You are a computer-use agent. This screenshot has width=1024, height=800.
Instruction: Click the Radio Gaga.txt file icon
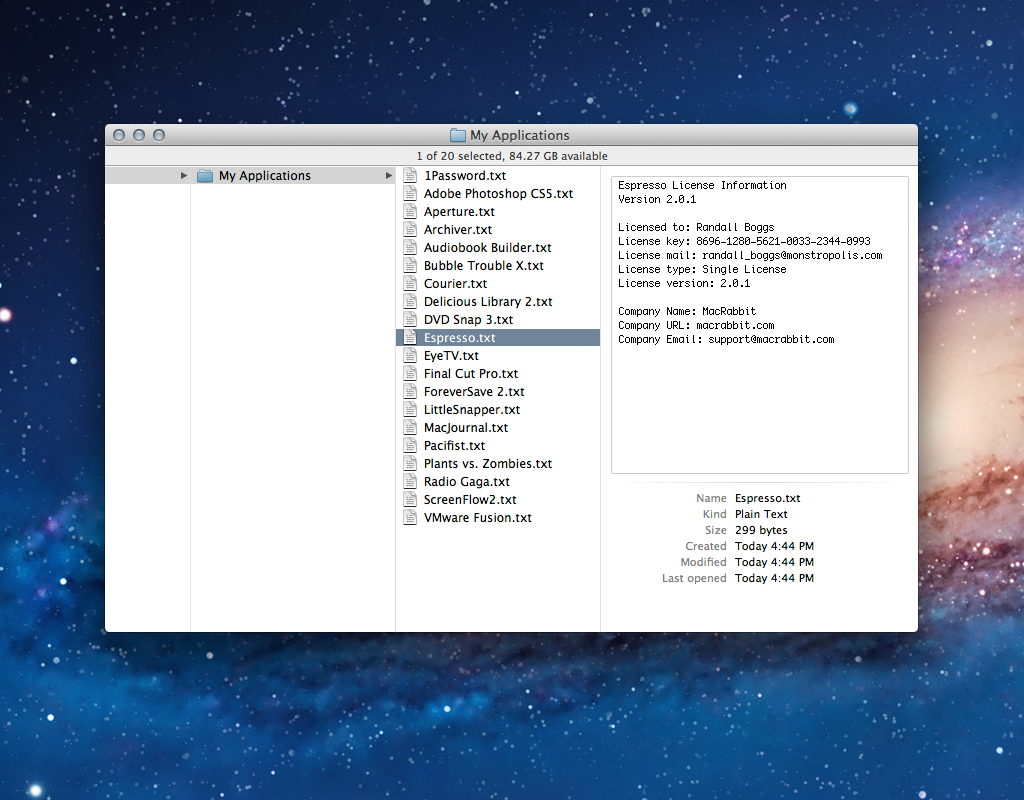tap(410, 481)
